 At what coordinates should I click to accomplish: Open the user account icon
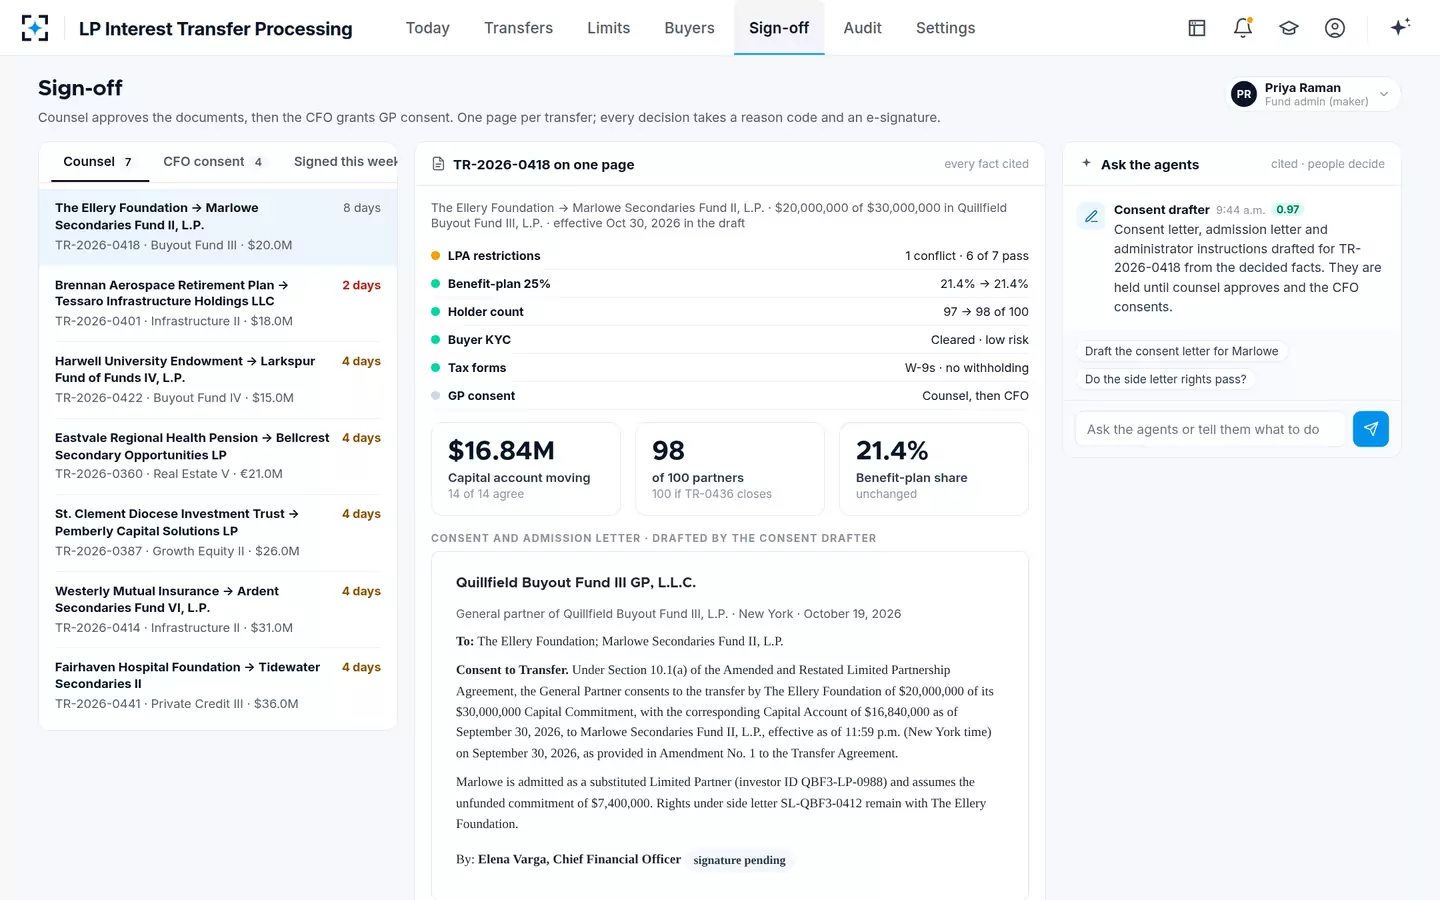(1335, 28)
